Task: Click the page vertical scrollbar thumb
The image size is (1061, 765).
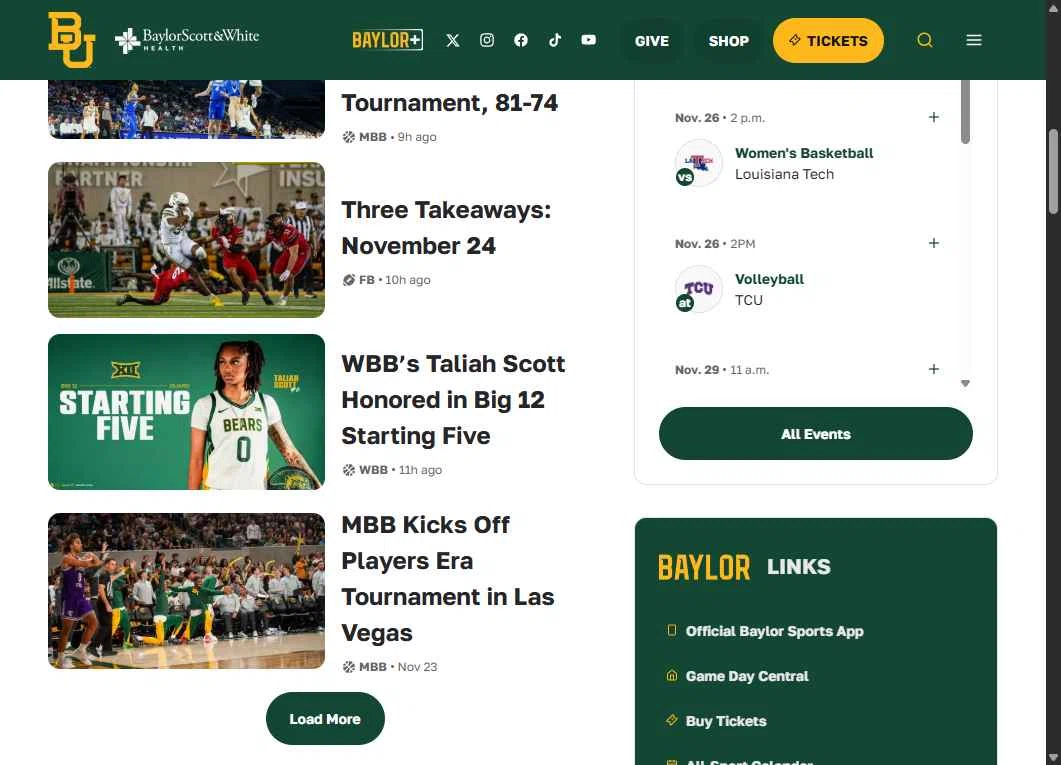Action: [1053, 172]
